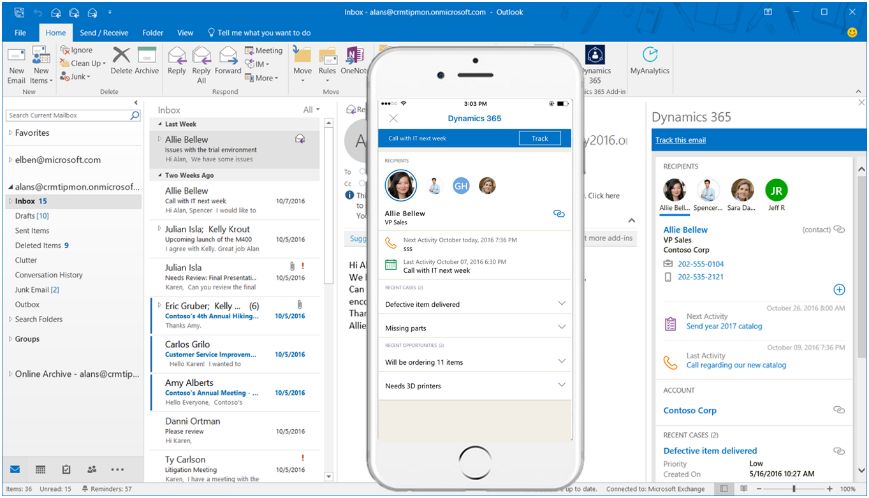Viewport: 869px width, 498px height.
Task: Expand 'Defective item delivered' case on phone
Action: tap(561, 303)
